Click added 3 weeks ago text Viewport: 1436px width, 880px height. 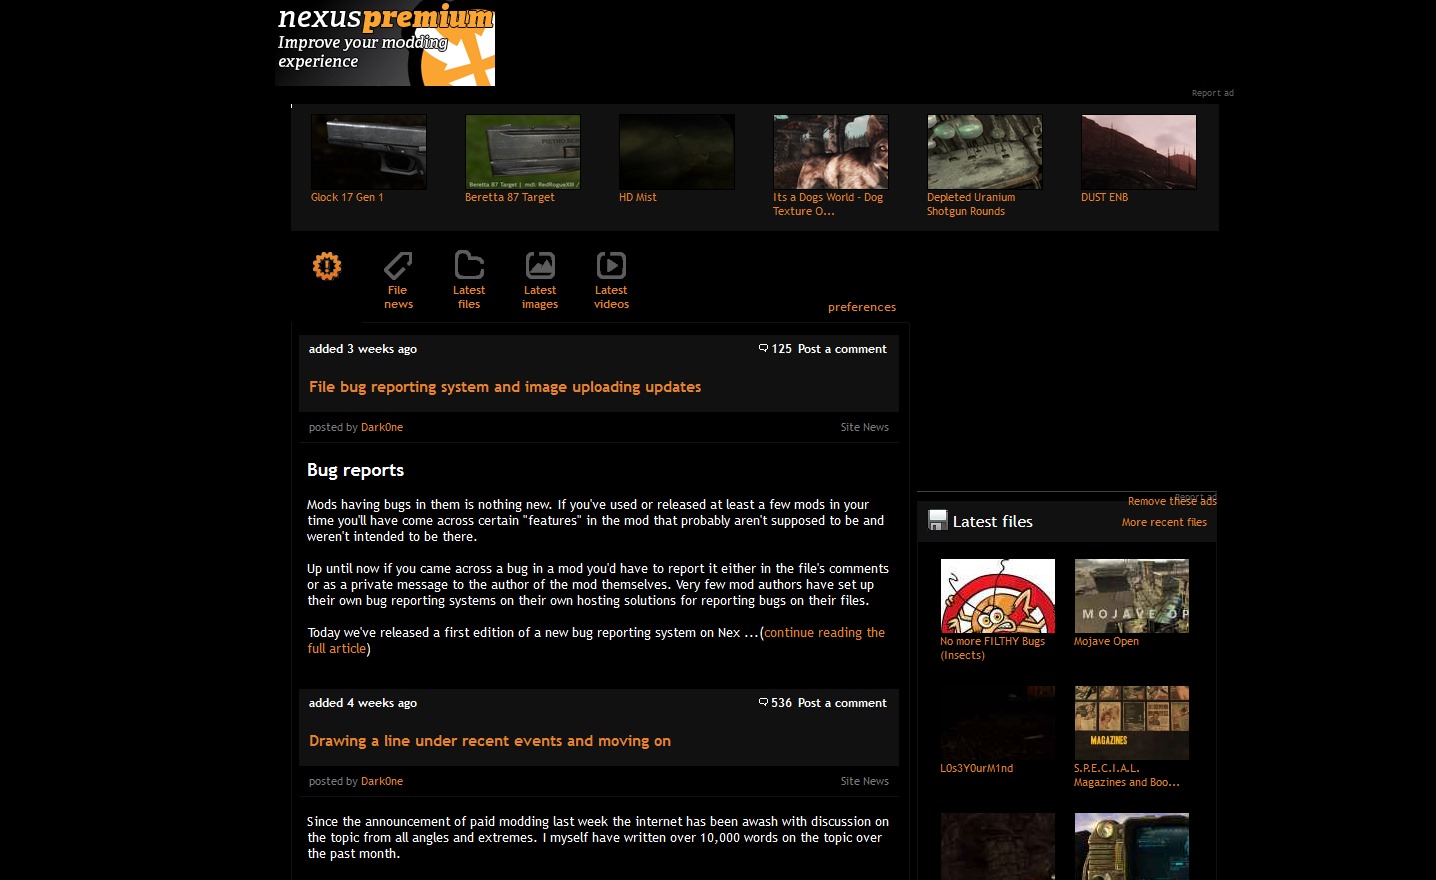[363, 349]
